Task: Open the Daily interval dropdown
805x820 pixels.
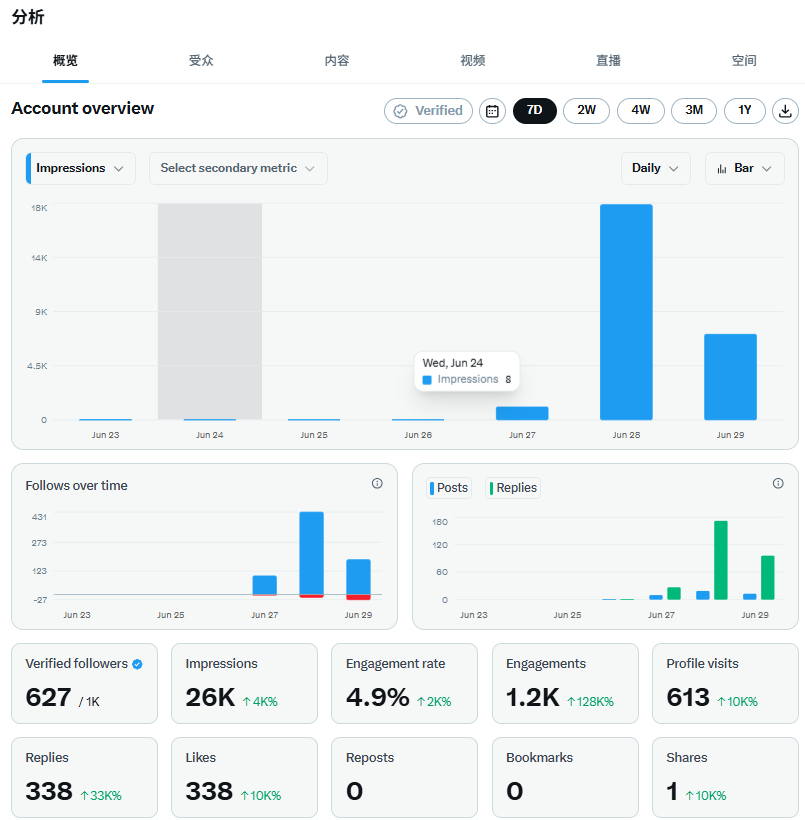Action: (655, 168)
